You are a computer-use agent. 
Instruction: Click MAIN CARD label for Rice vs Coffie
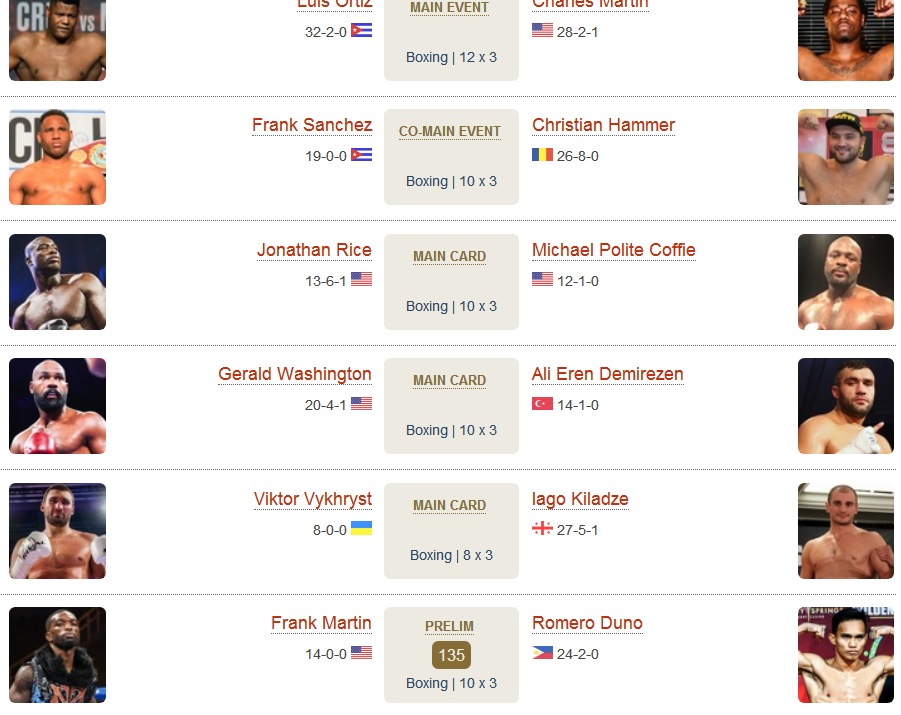pyautogui.click(x=450, y=256)
